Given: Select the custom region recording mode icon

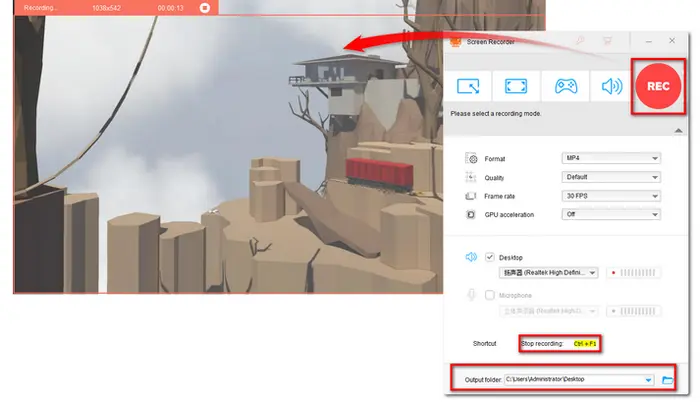Looking at the screenshot, I should point(468,86).
